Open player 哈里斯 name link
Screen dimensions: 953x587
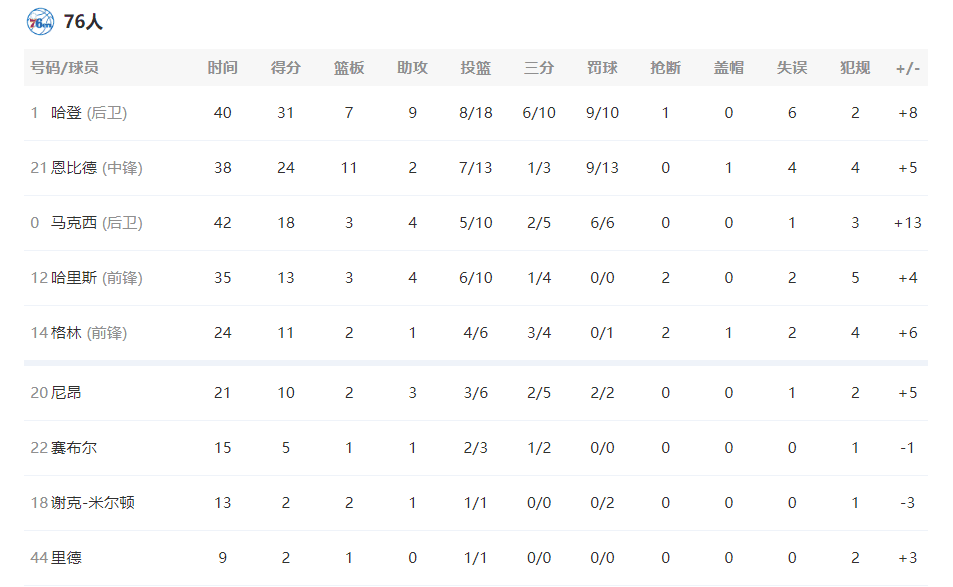click(74, 278)
